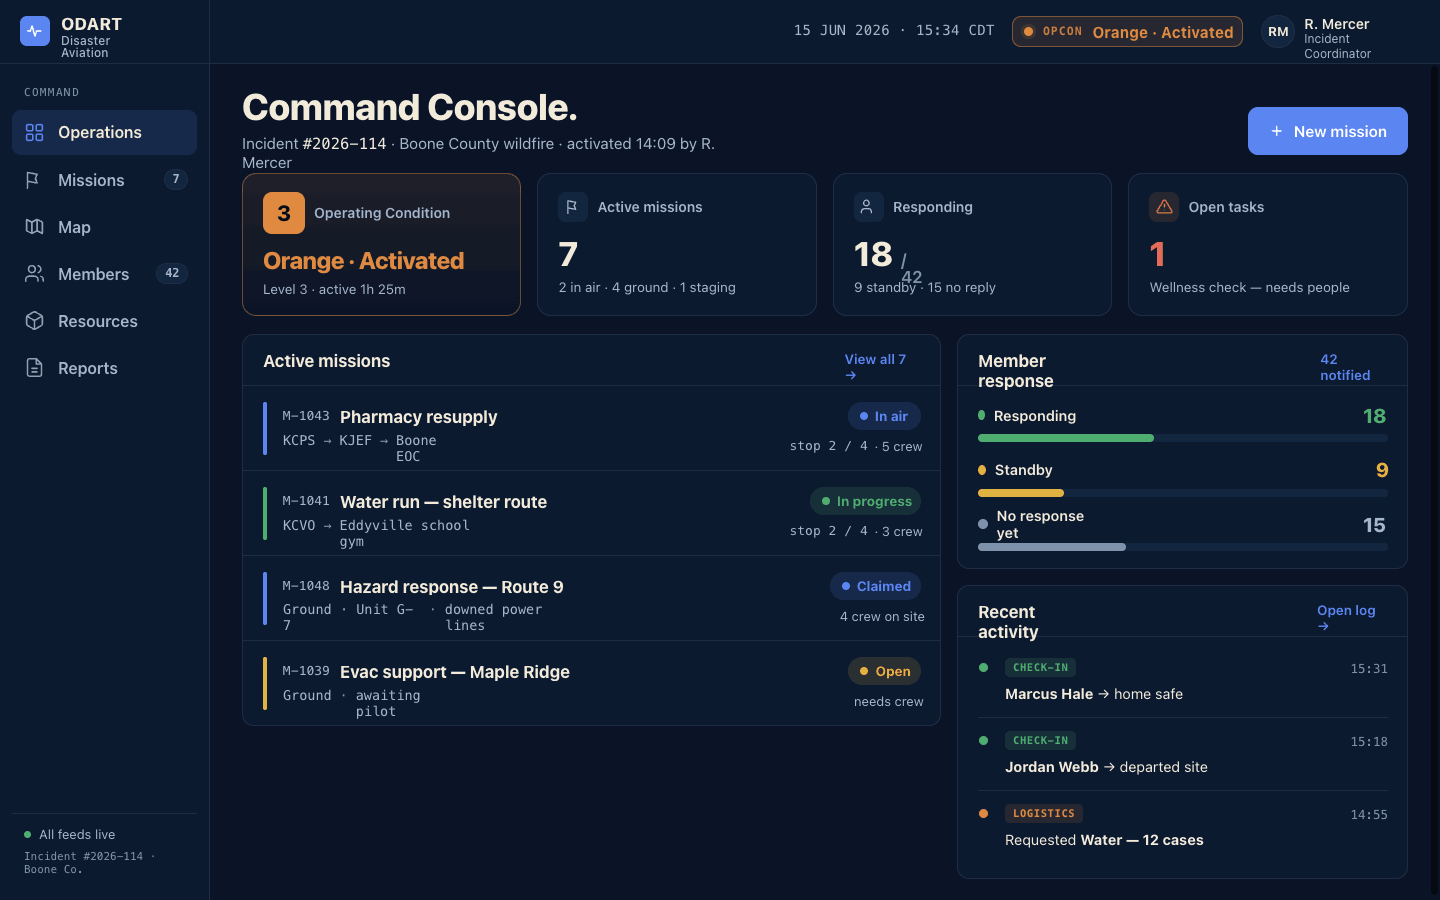Click the Responding count 18 in member panel
The image size is (1440, 900).
pyautogui.click(x=1375, y=416)
